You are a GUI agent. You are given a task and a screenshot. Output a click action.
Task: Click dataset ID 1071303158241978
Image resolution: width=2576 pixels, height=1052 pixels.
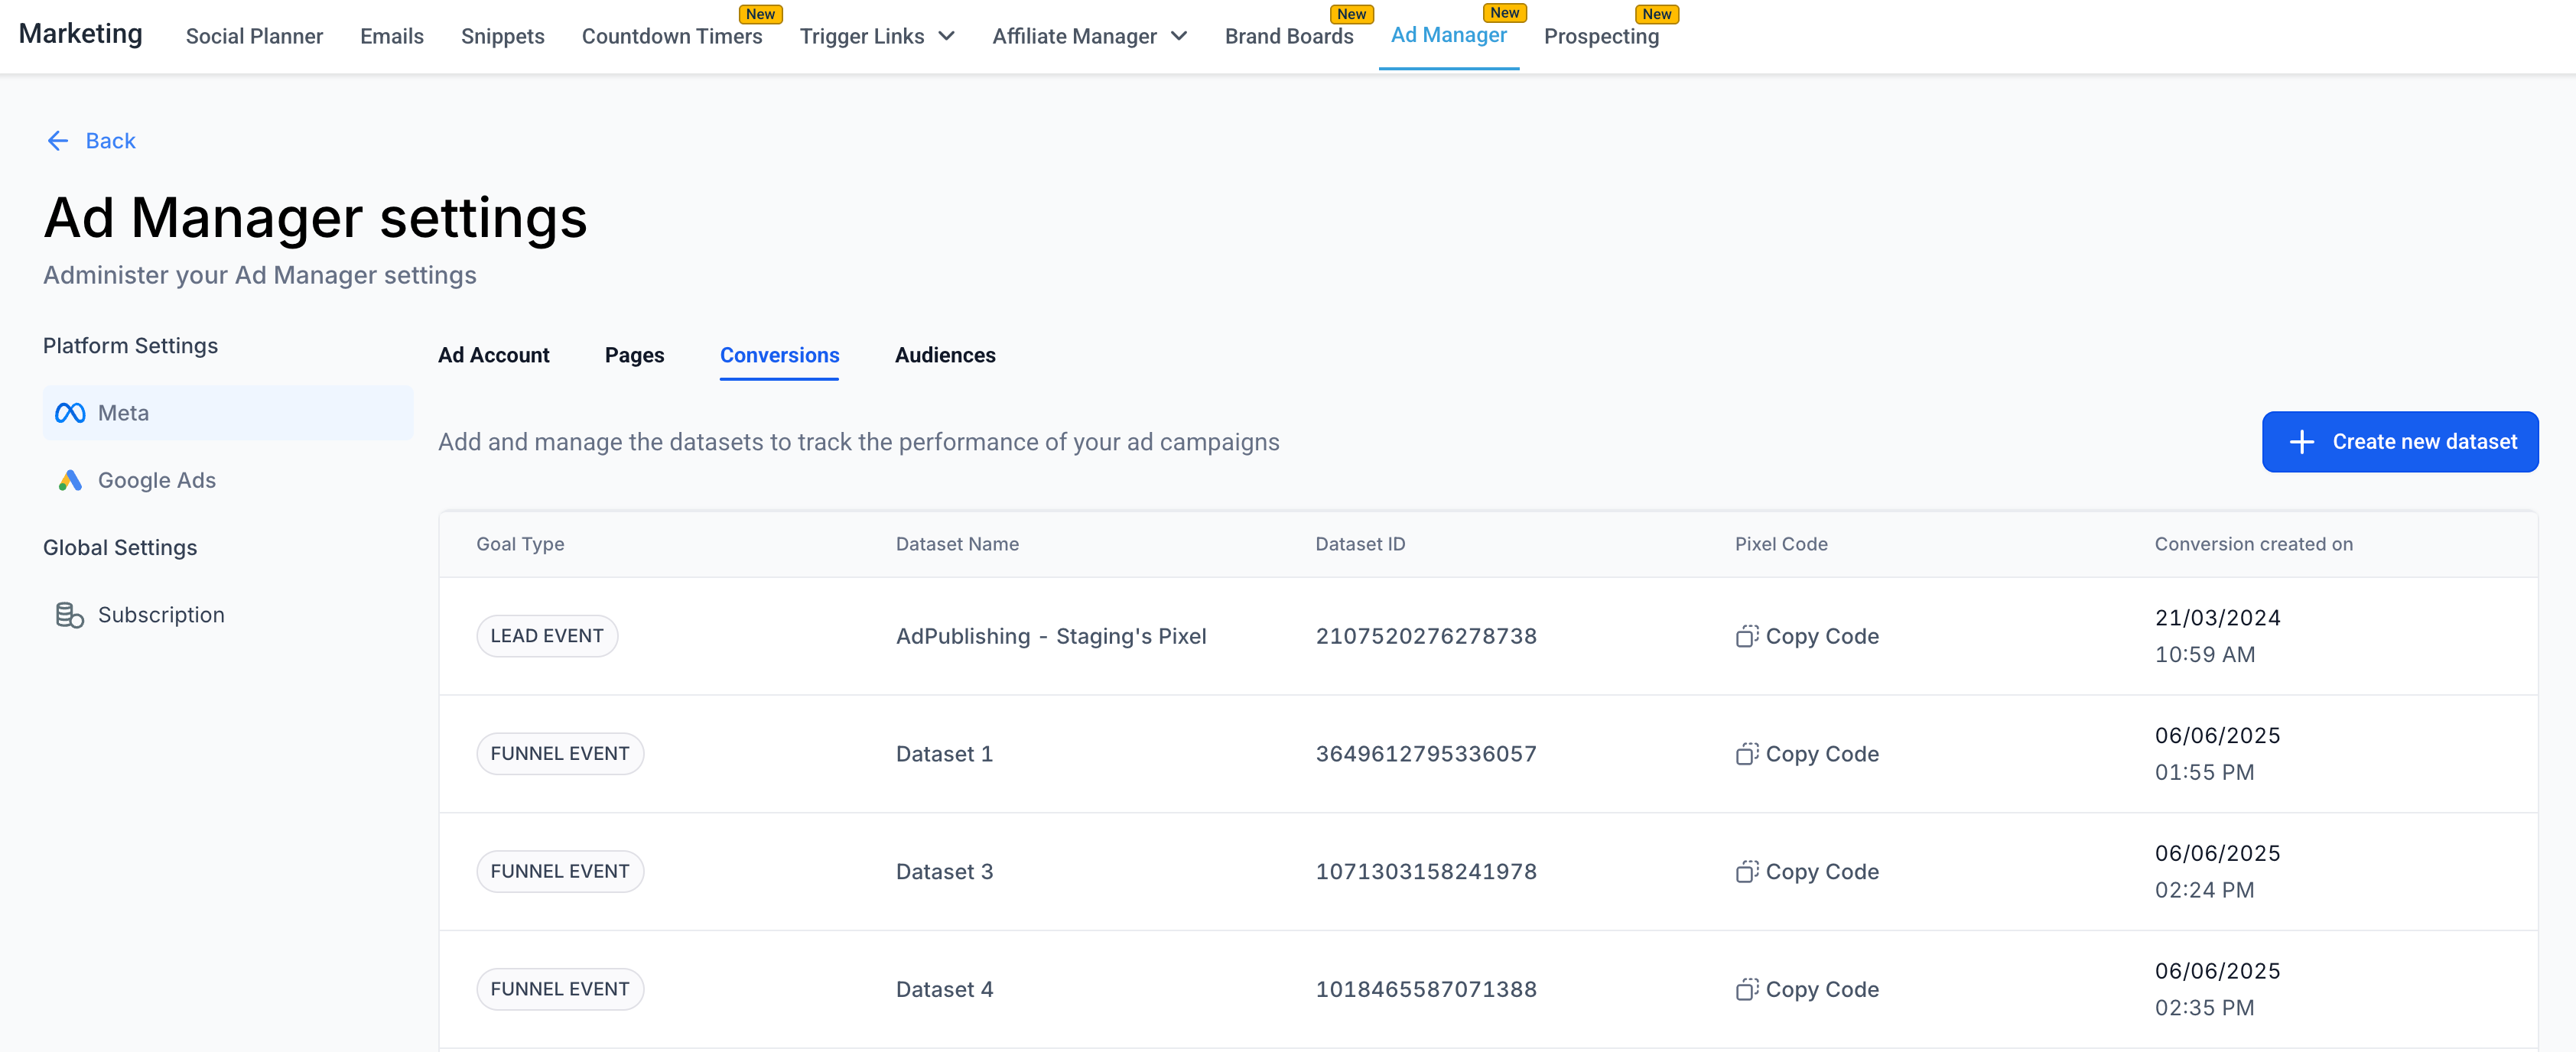point(1426,872)
